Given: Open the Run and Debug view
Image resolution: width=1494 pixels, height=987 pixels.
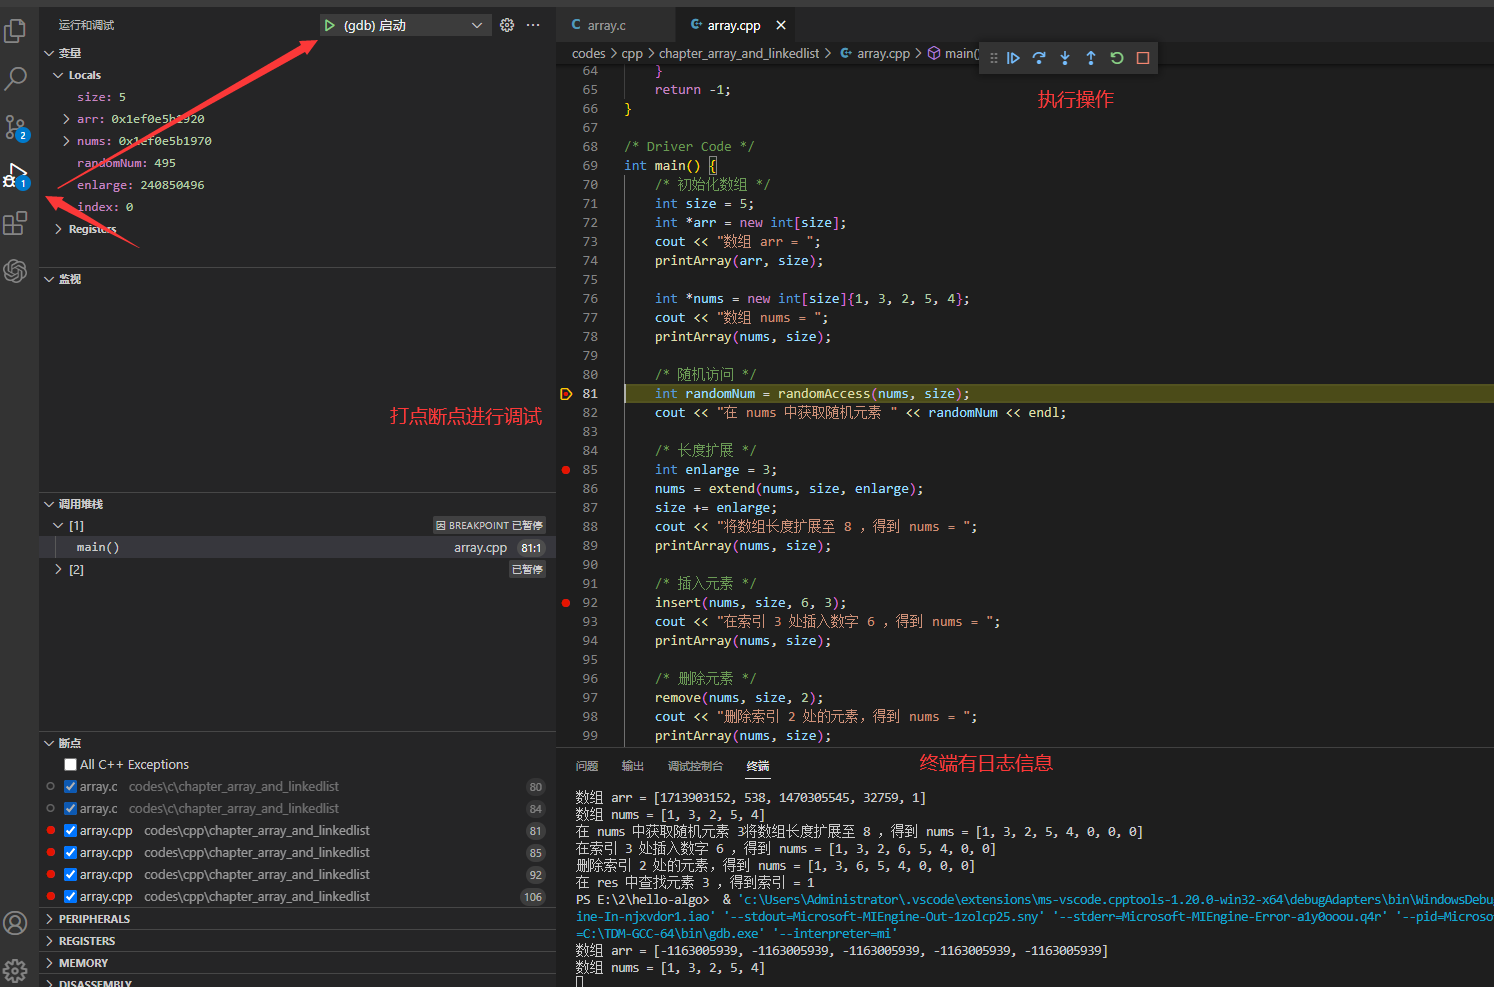Looking at the screenshot, I should coord(15,175).
